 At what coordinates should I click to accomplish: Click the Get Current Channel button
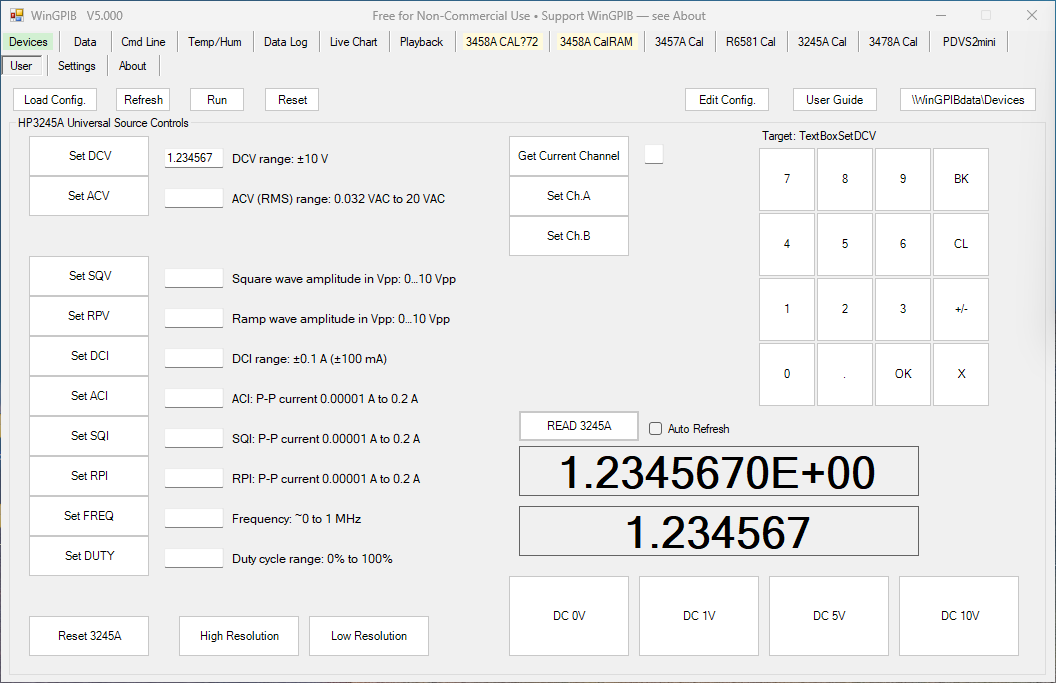coord(569,156)
